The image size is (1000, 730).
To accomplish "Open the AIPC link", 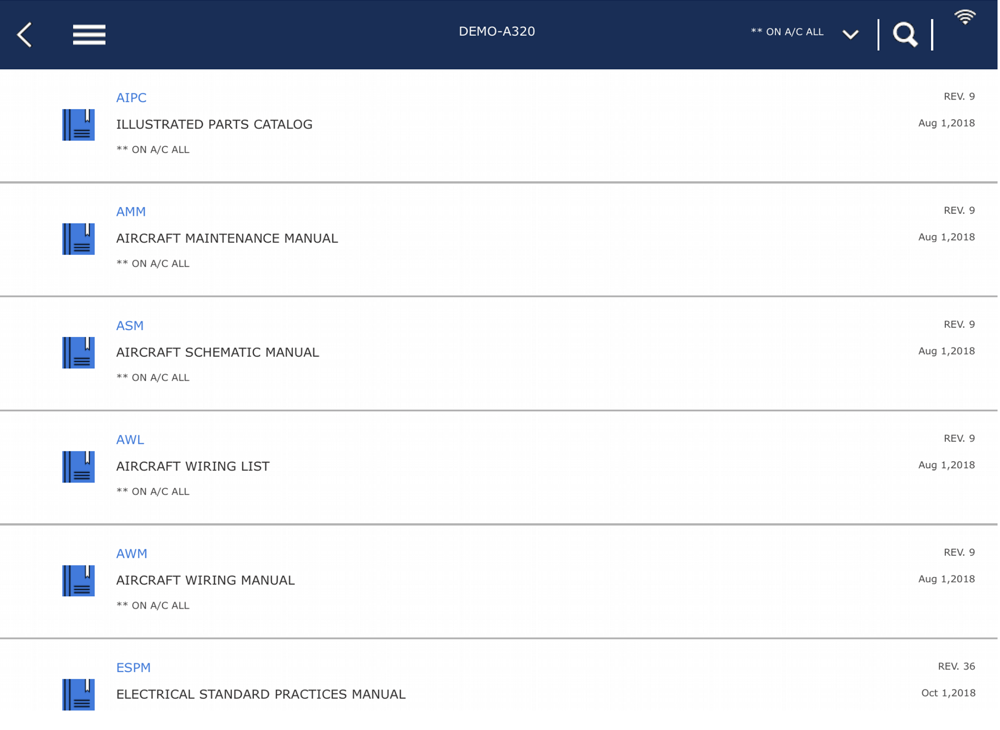I will pyautogui.click(x=131, y=98).
